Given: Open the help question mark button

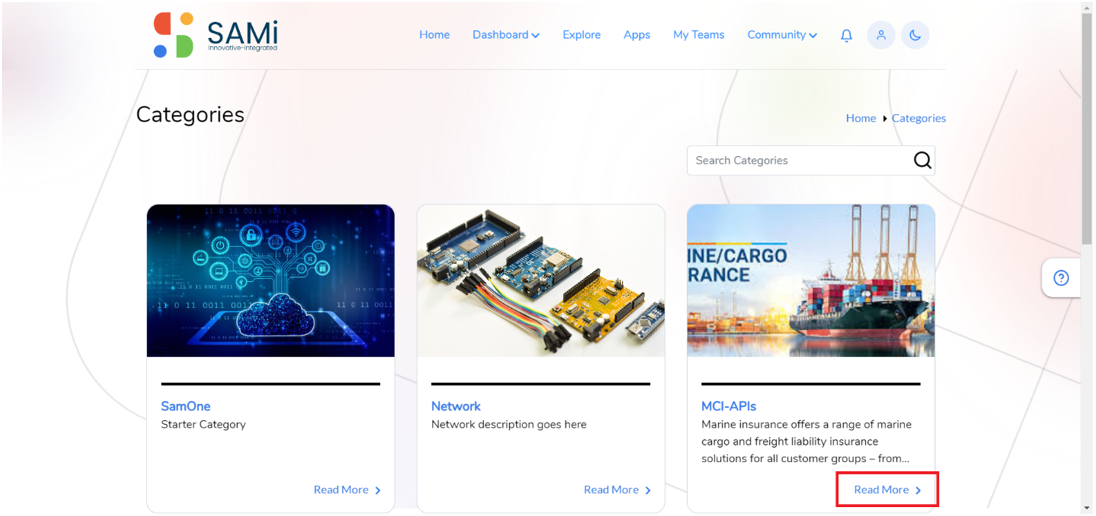Looking at the screenshot, I should click(x=1061, y=278).
